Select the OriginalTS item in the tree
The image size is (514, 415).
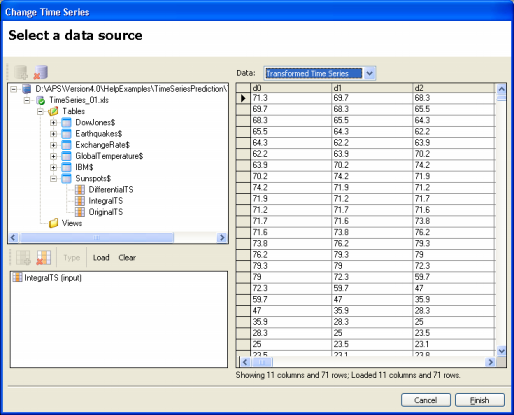coord(106,212)
